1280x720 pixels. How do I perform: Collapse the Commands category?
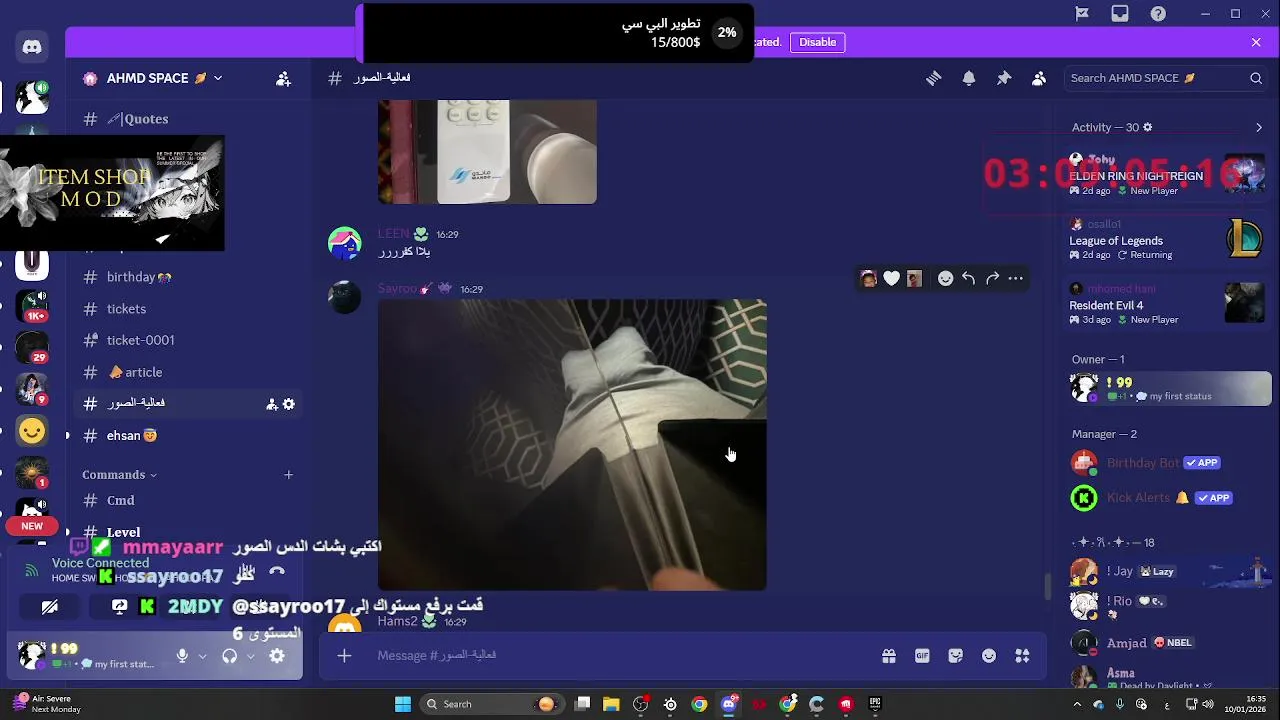(119, 475)
